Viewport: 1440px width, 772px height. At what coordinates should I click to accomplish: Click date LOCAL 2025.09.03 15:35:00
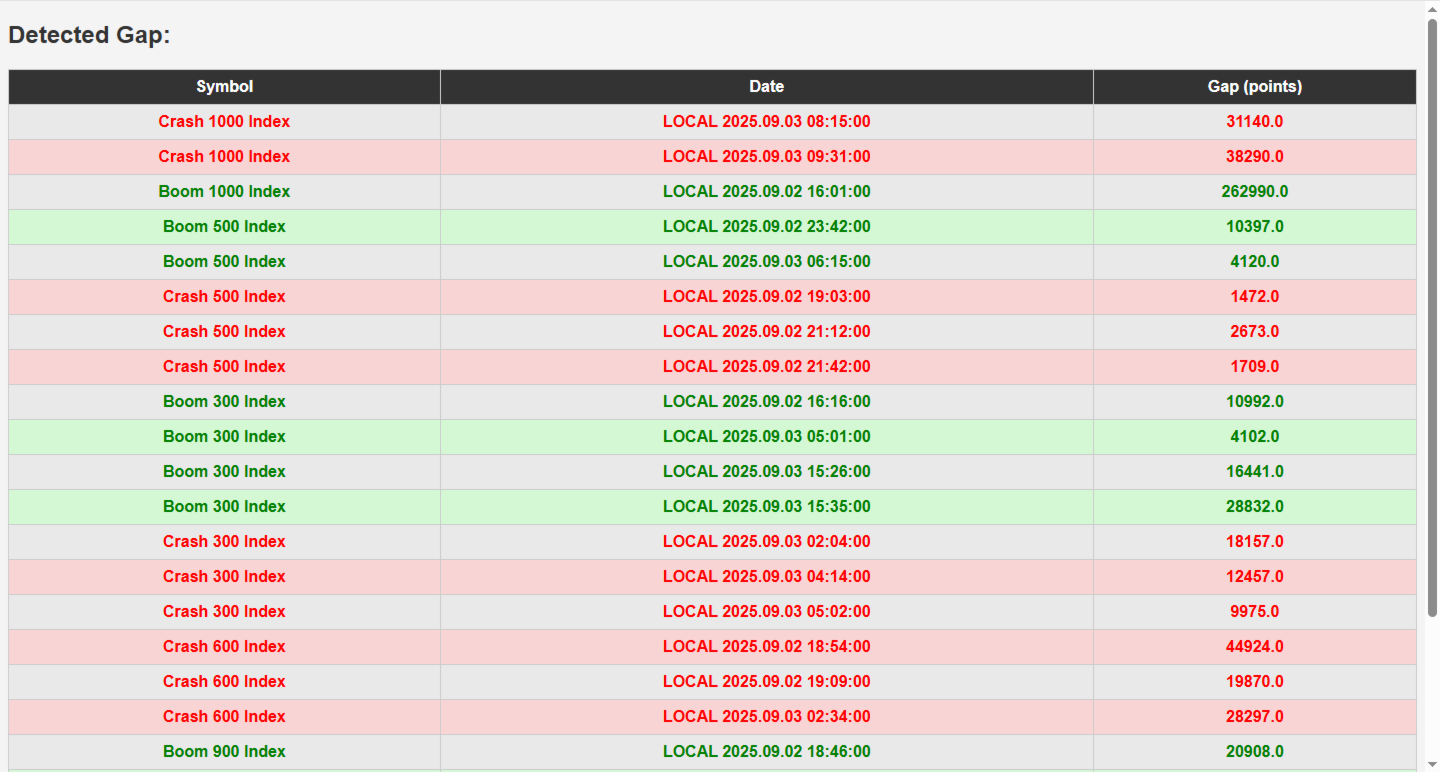pos(767,507)
